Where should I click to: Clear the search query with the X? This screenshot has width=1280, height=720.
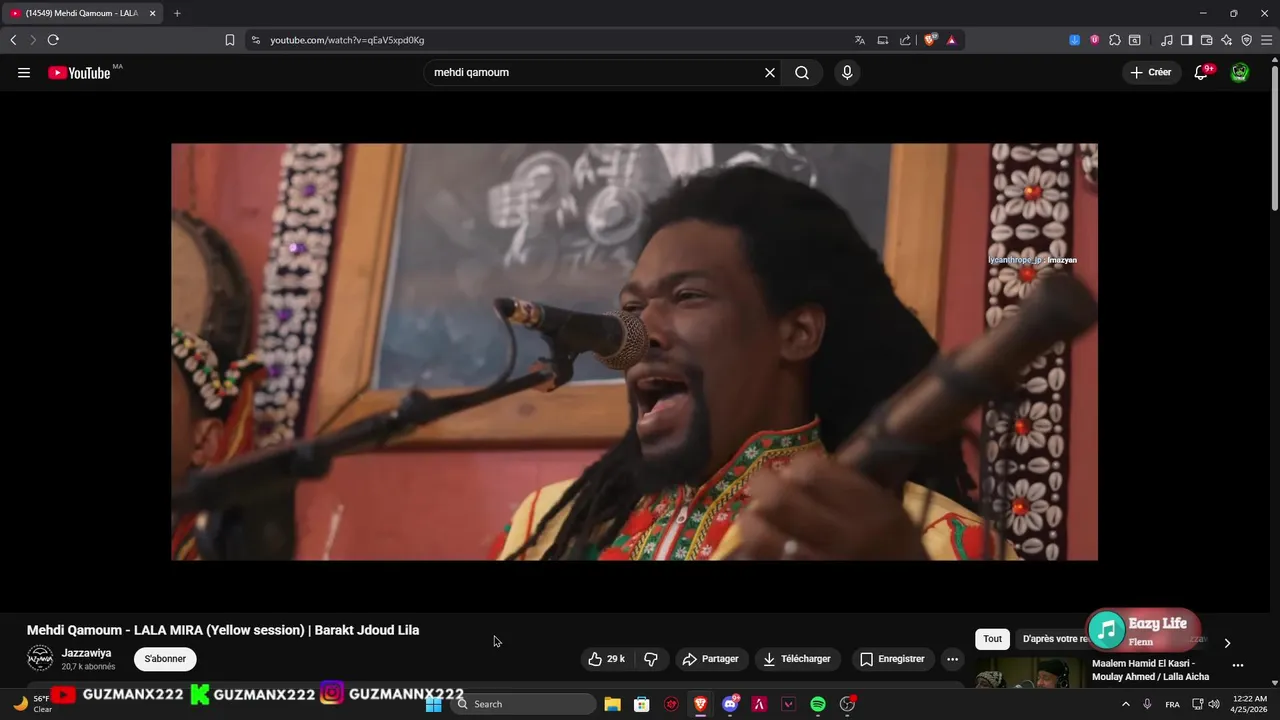tap(770, 72)
